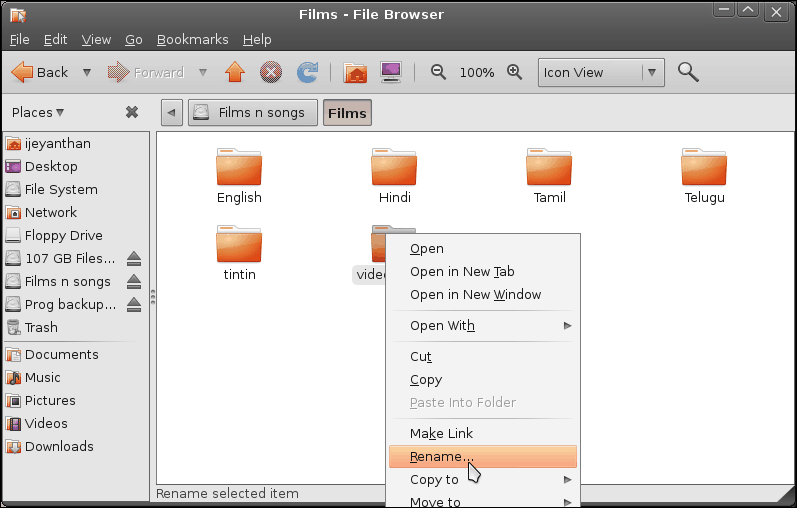This screenshot has height=508, width=797.
Task: Open the Bookmarks menu
Action: coord(192,40)
